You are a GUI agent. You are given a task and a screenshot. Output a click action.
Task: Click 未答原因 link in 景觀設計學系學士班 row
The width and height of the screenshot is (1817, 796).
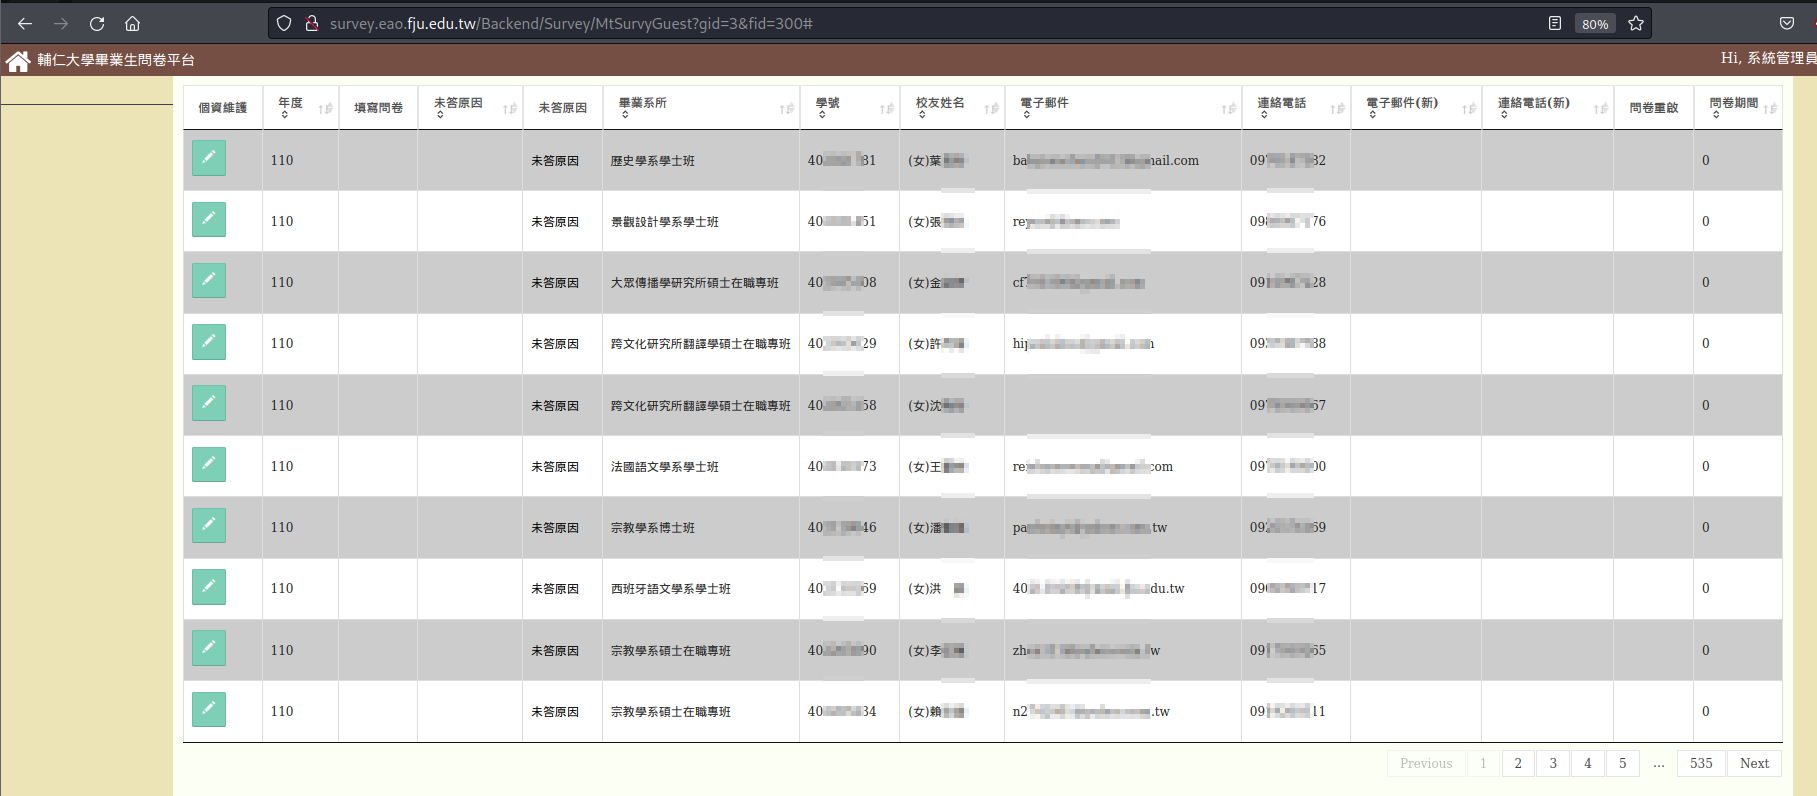pos(555,221)
